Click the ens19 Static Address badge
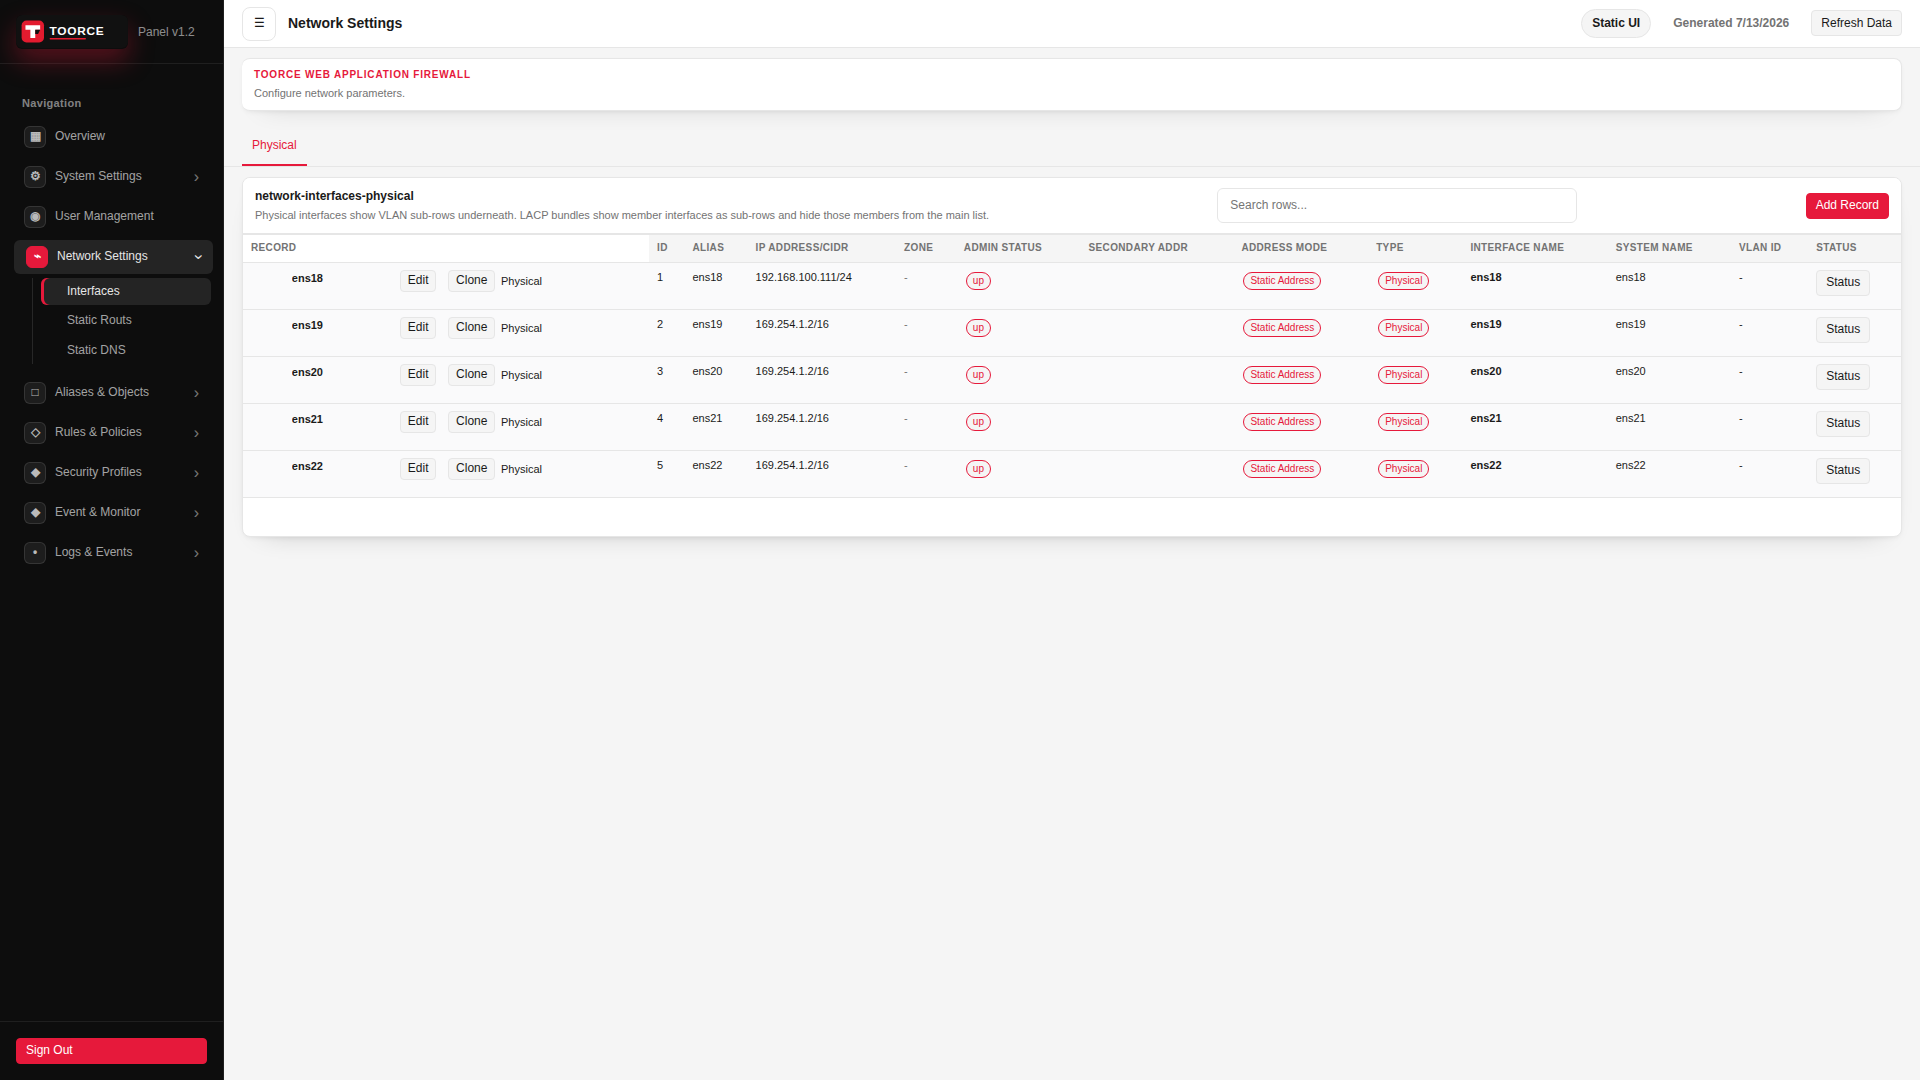1920x1080 pixels. [1282, 328]
